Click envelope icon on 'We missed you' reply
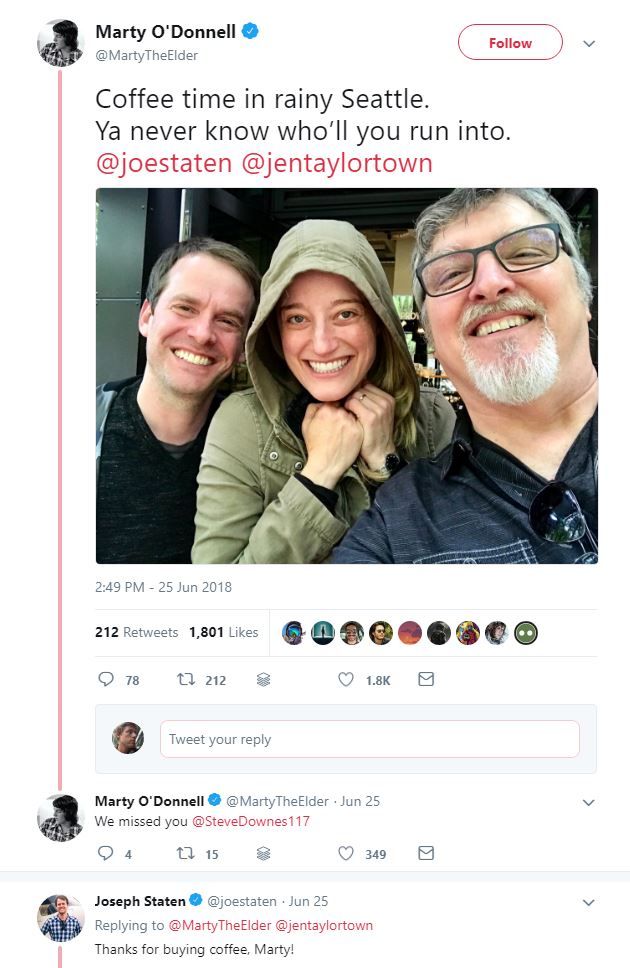This screenshot has width=630, height=968. (x=426, y=853)
